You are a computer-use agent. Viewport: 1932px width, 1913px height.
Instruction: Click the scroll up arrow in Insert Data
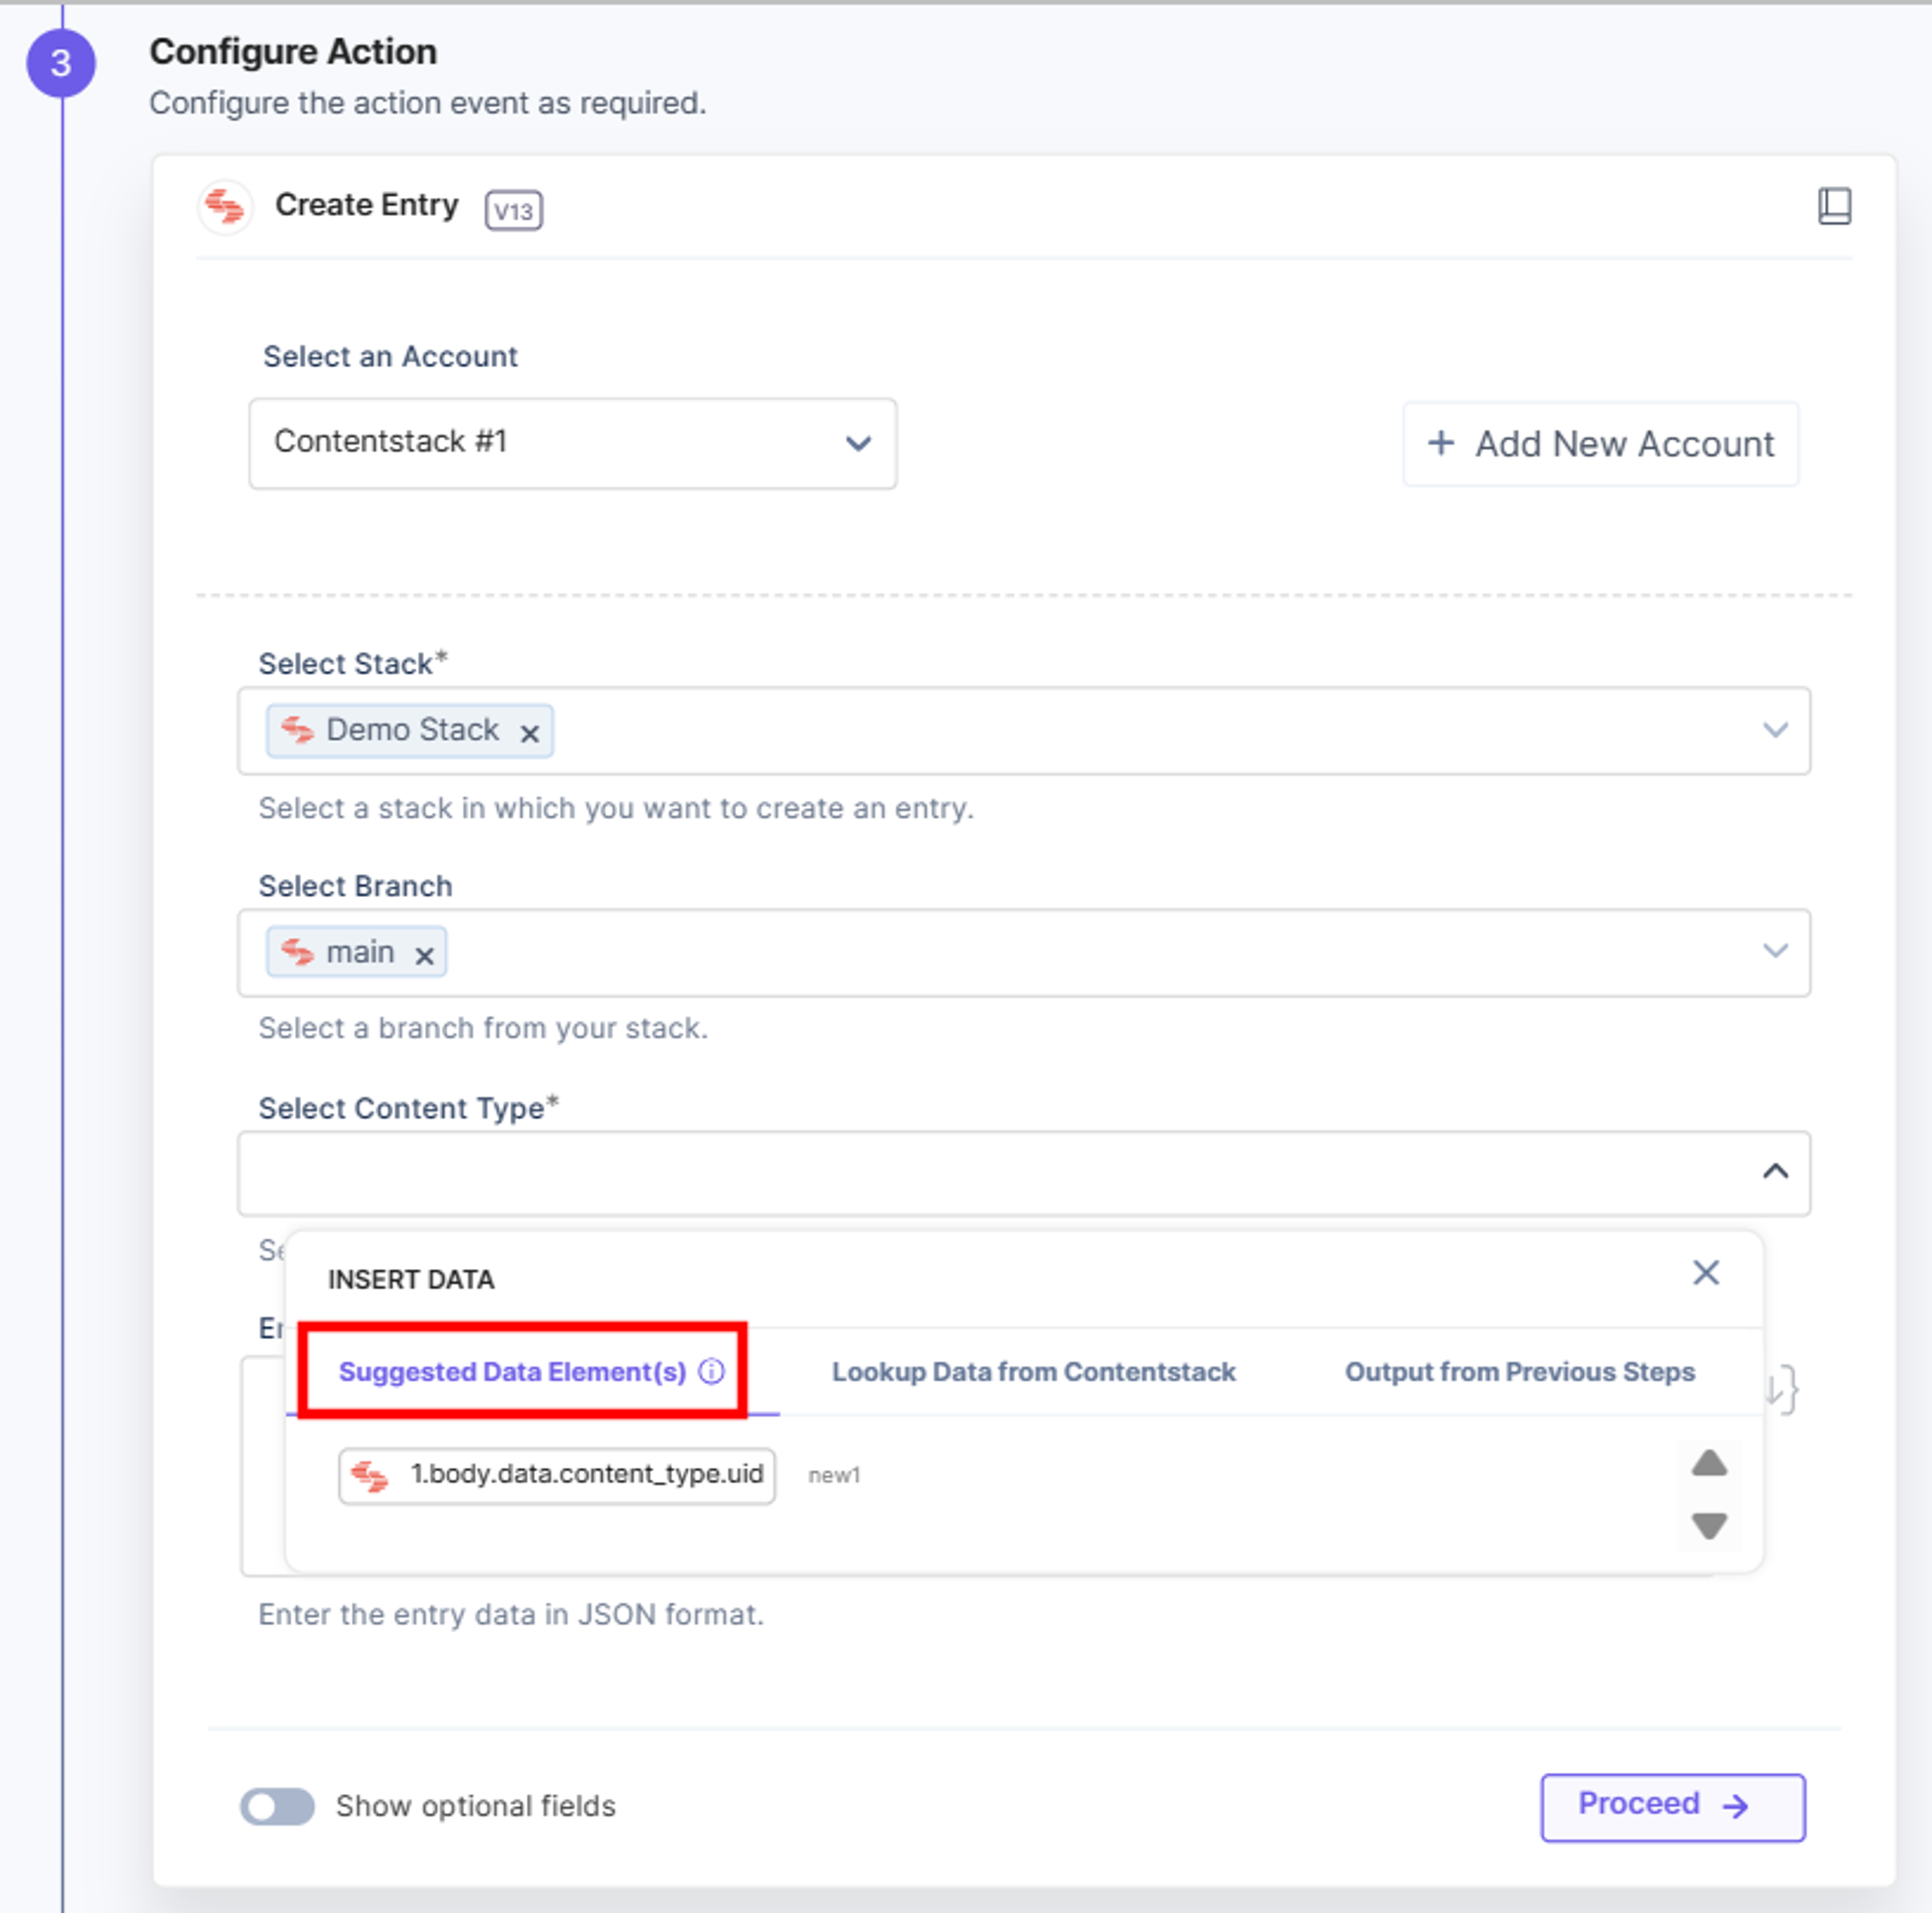pos(1709,1463)
